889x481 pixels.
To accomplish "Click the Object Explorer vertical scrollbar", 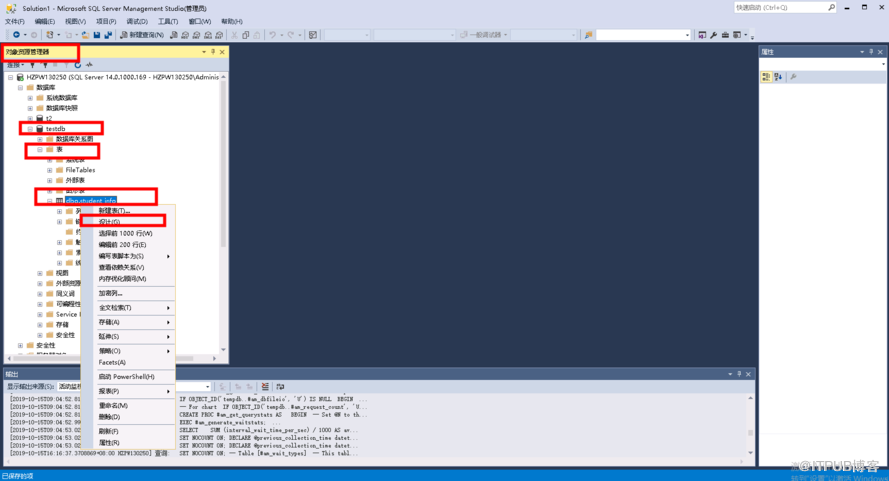I will click(223, 200).
